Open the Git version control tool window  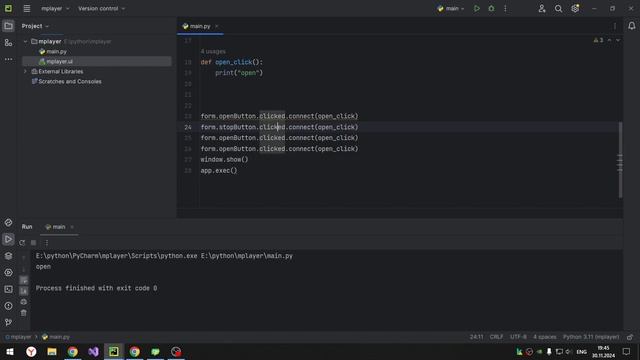click(8, 322)
